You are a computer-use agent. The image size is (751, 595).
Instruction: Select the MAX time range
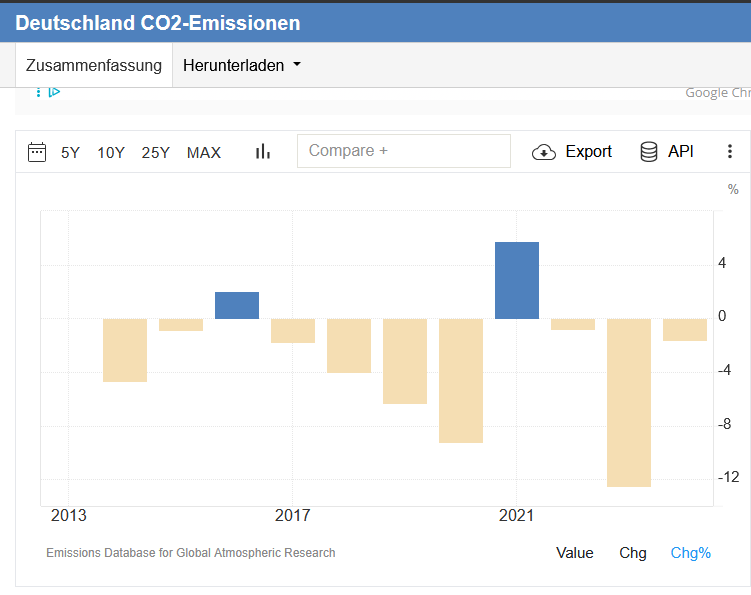click(204, 153)
